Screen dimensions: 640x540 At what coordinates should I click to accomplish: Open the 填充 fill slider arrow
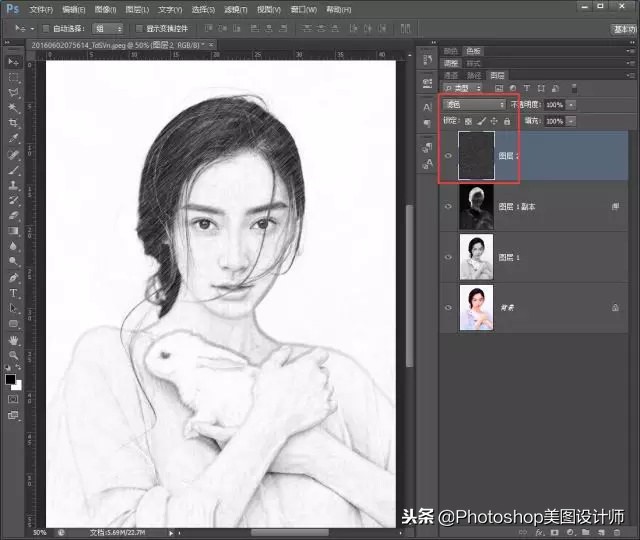(571, 121)
